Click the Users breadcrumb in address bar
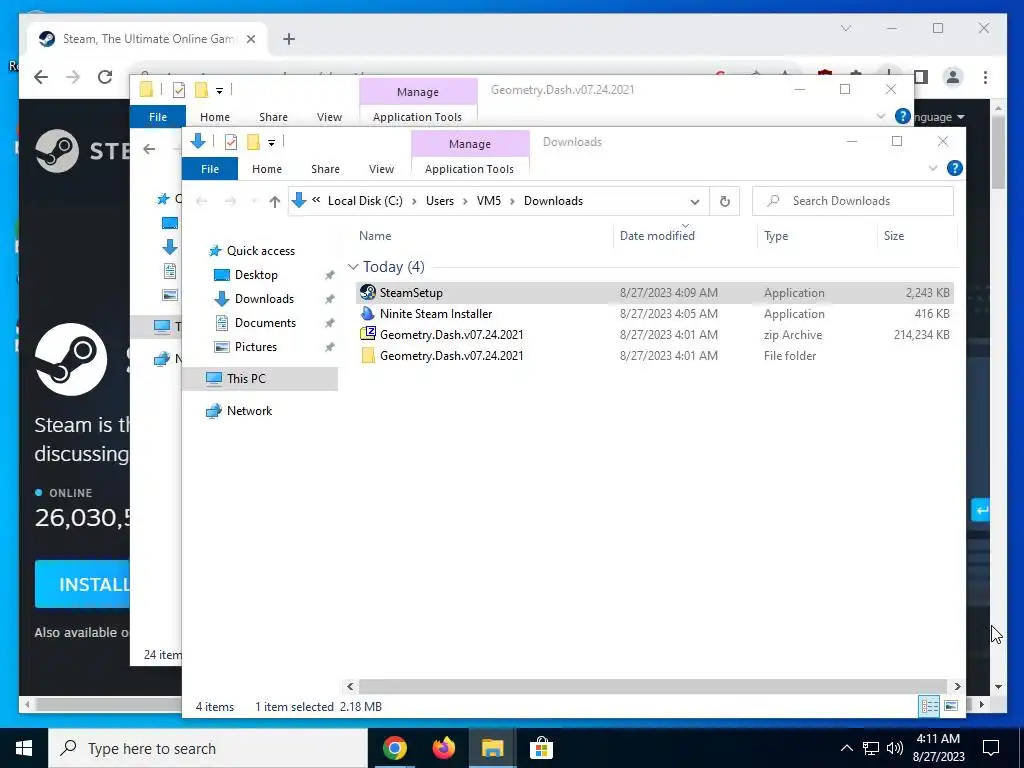Viewport: 1024px width, 768px height. click(x=440, y=200)
